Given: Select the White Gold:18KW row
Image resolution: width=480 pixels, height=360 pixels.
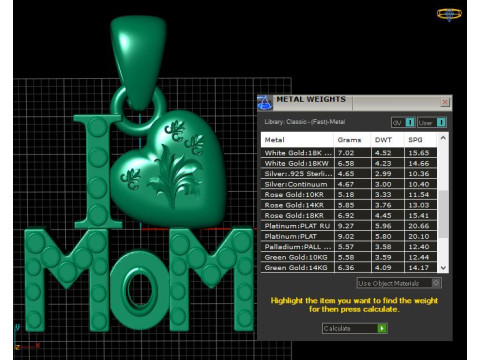Looking at the screenshot, I should 349,163.
